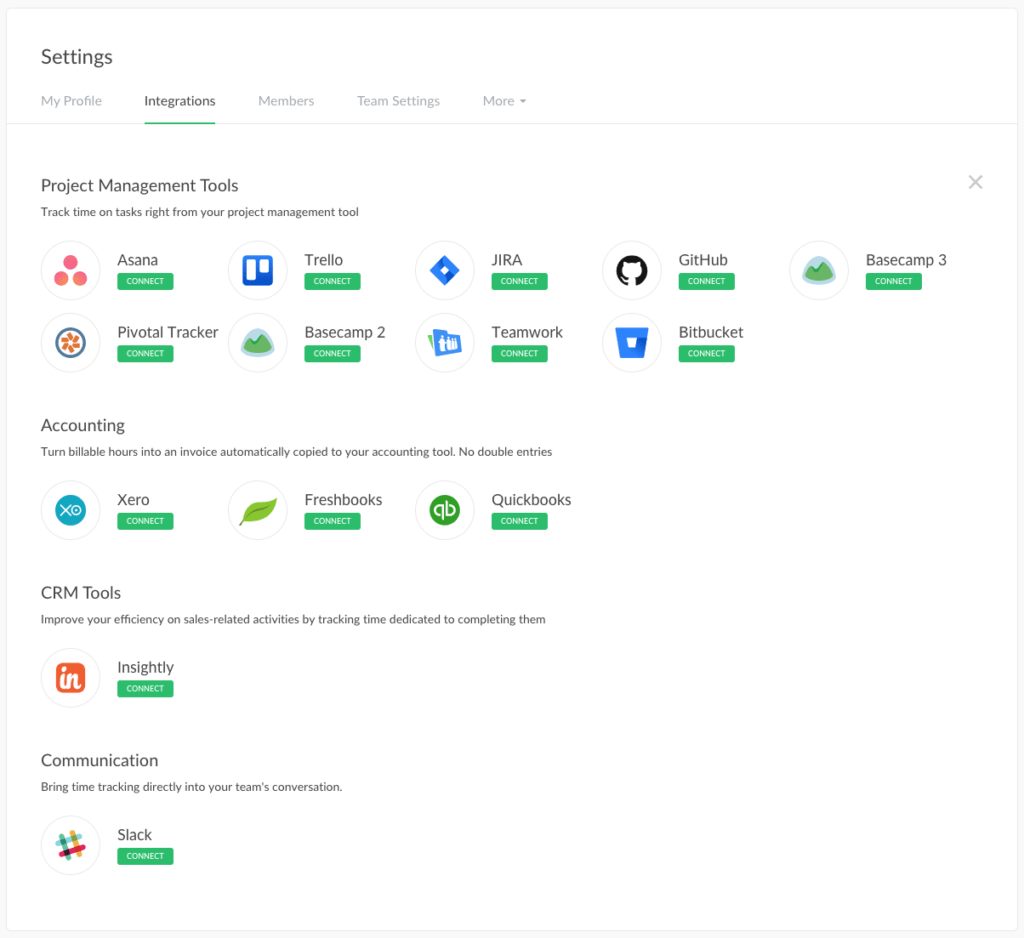Click the Teamwork integration icon

[444, 343]
